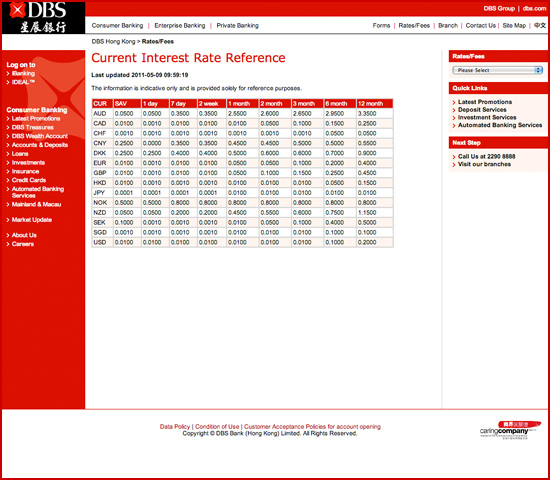Image resolution: width=550 pixels, height=480 pixels.
Task: Click the caringcompany logo in footer
Action: [510, 430]
